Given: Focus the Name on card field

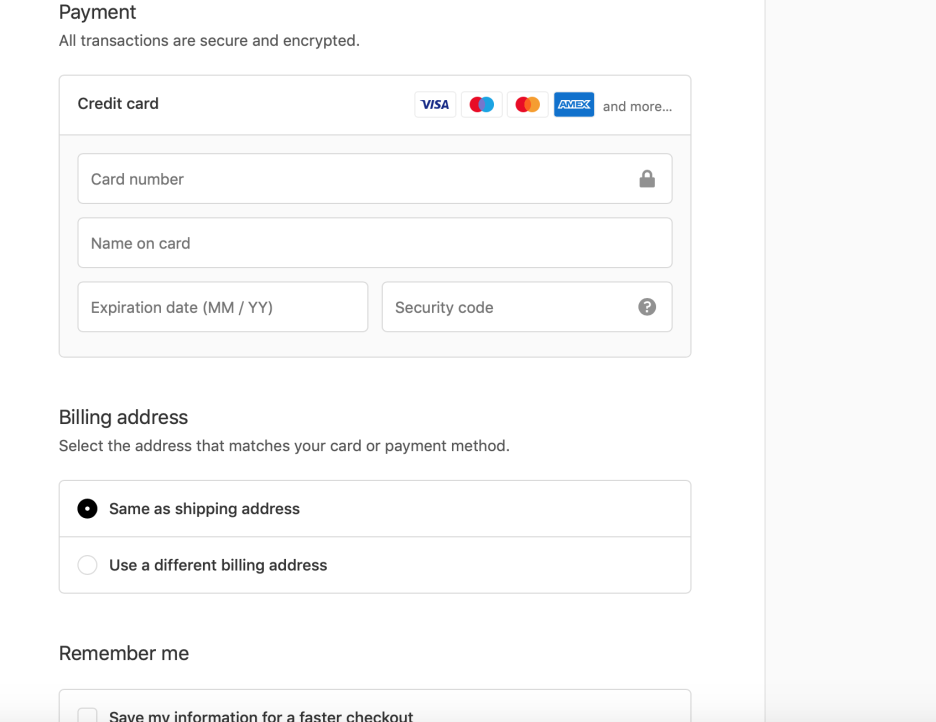Looking at the screenshot, I should click(x=375, y=242).
